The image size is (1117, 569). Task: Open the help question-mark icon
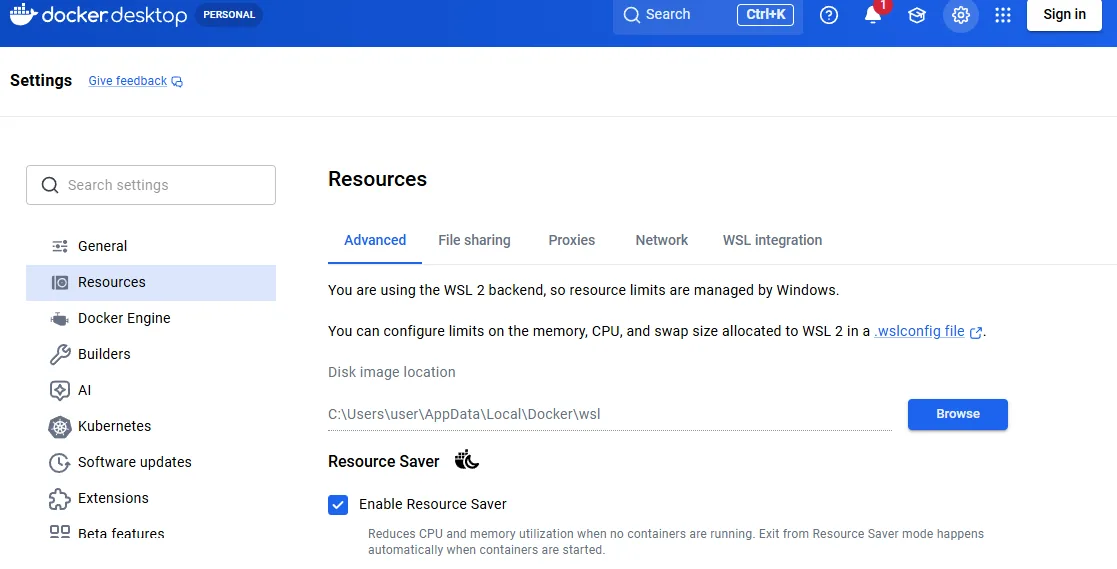828,15
